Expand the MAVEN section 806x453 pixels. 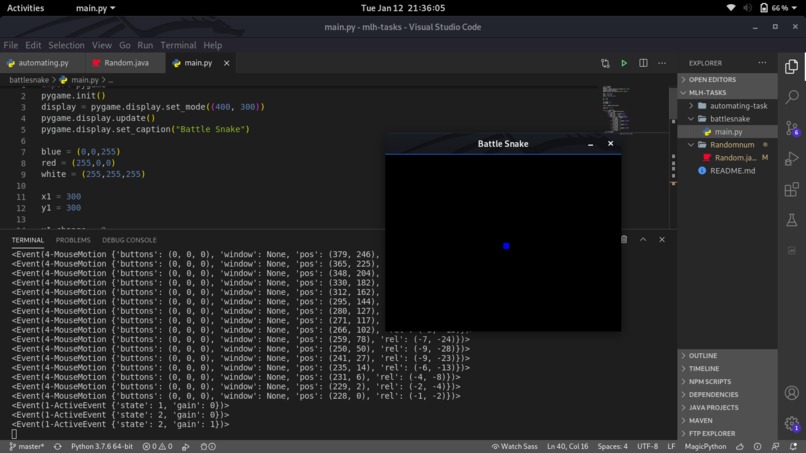[727, 420]
